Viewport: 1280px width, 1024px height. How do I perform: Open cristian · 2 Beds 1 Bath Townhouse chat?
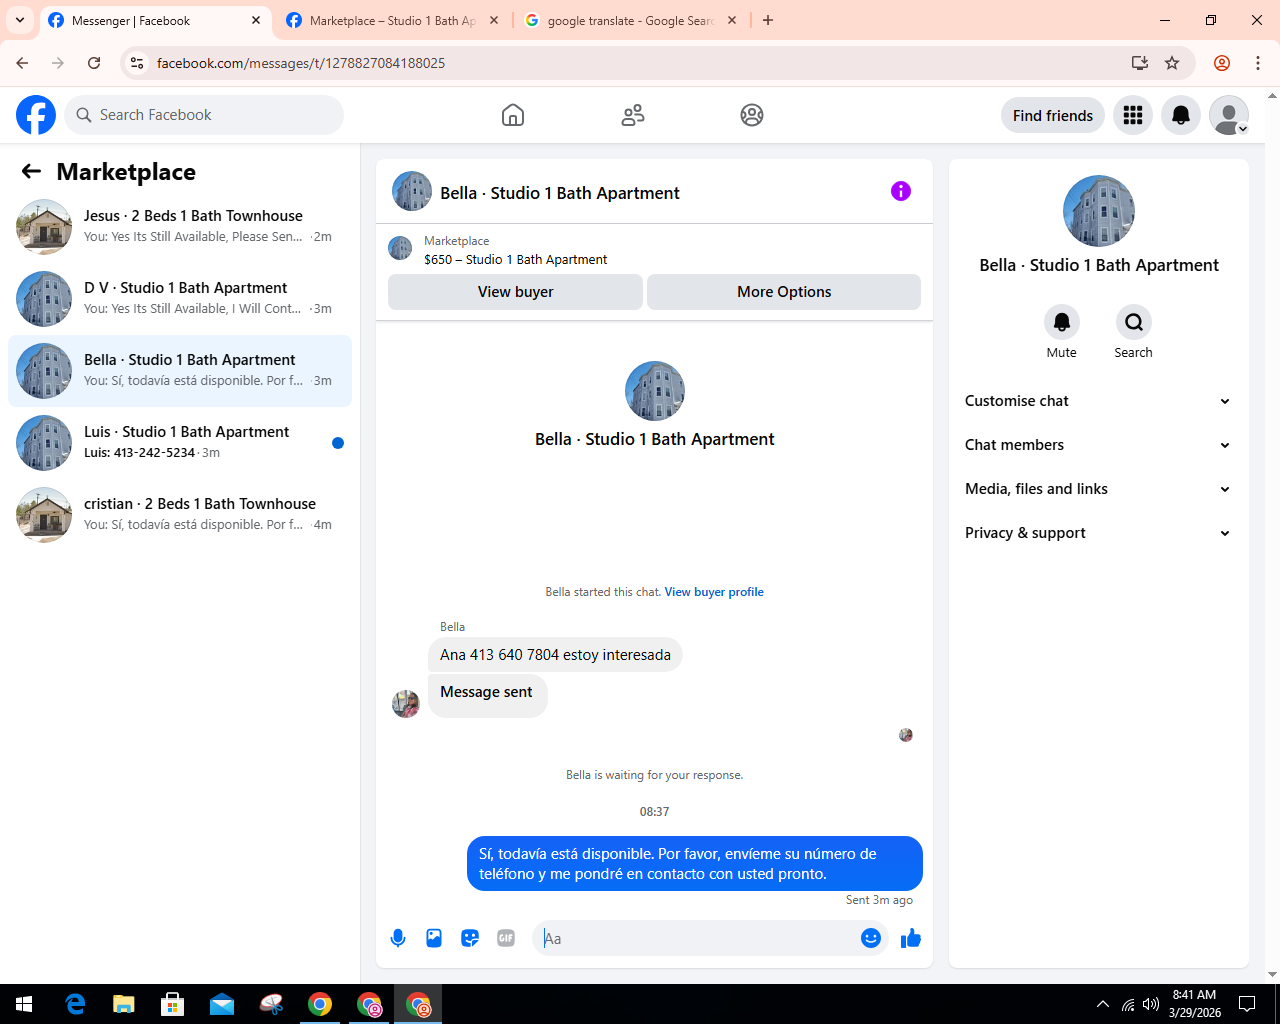point(180,514)
